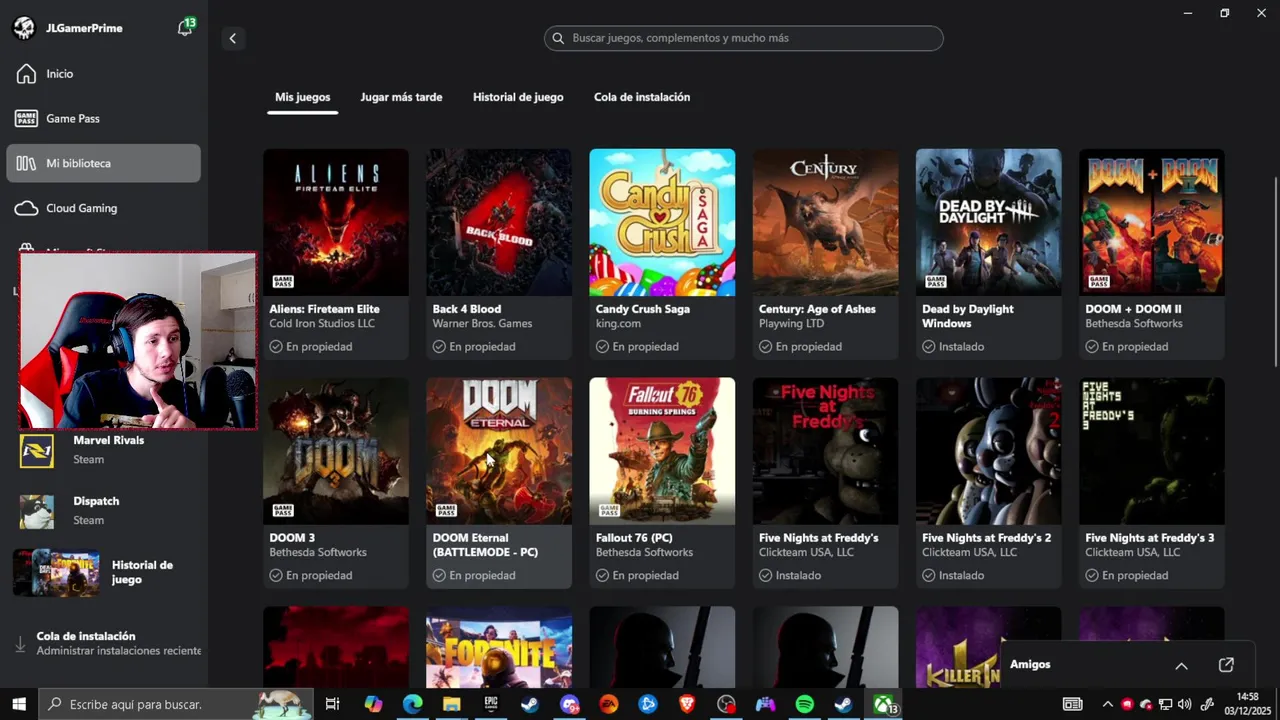Click DOOM 3 title text
1280x720 pixels.
point(292,538)
